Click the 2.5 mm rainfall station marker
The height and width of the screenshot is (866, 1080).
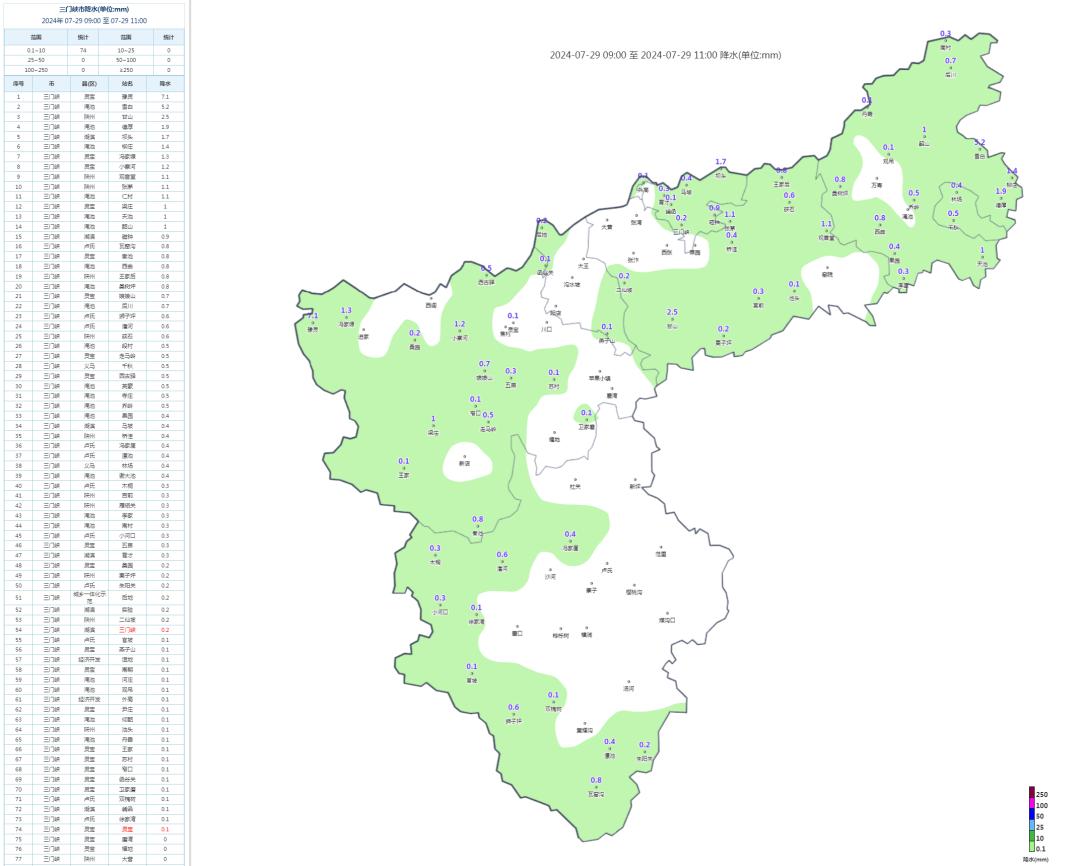coord(672,319)
